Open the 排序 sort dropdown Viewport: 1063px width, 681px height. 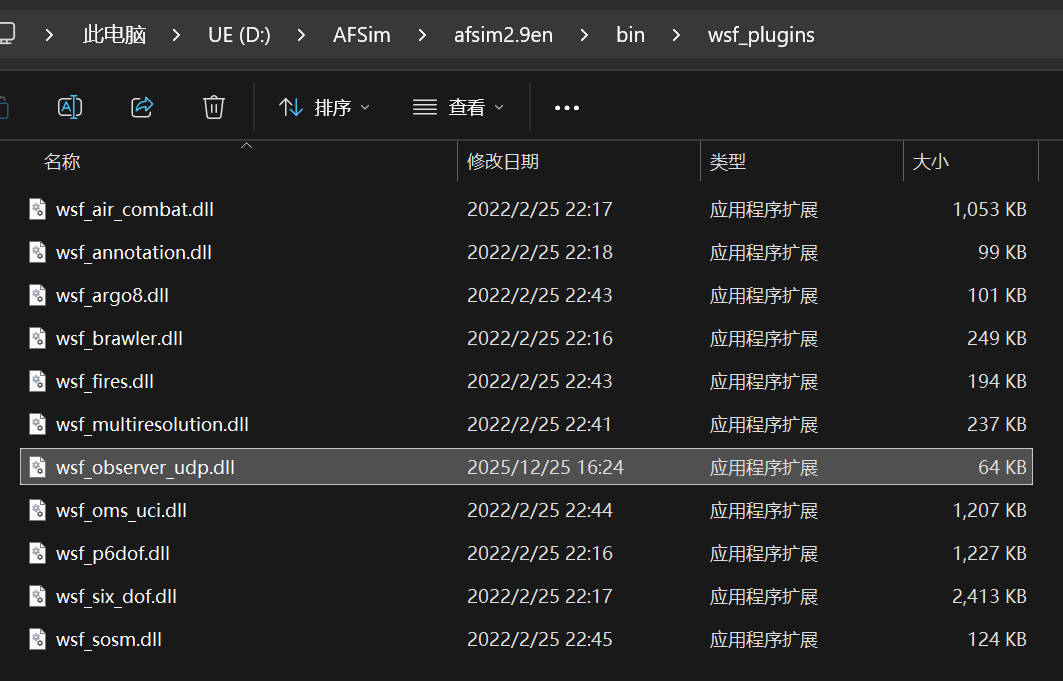pos(324,107)
